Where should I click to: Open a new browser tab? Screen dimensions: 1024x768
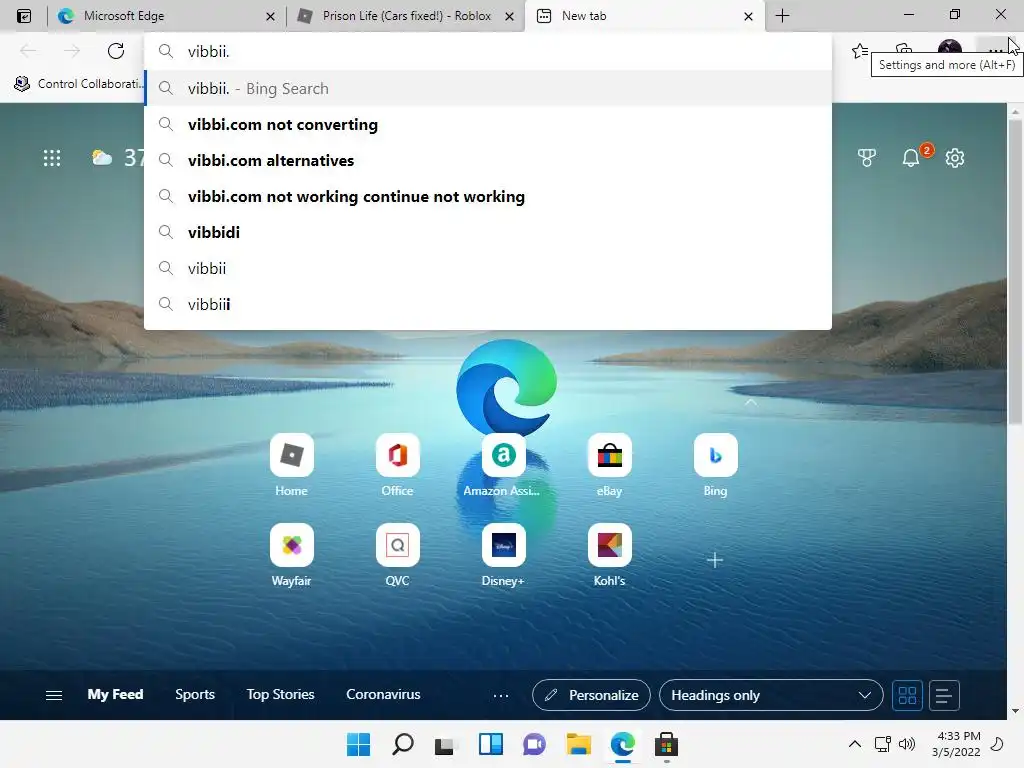(x=782, y=16)
